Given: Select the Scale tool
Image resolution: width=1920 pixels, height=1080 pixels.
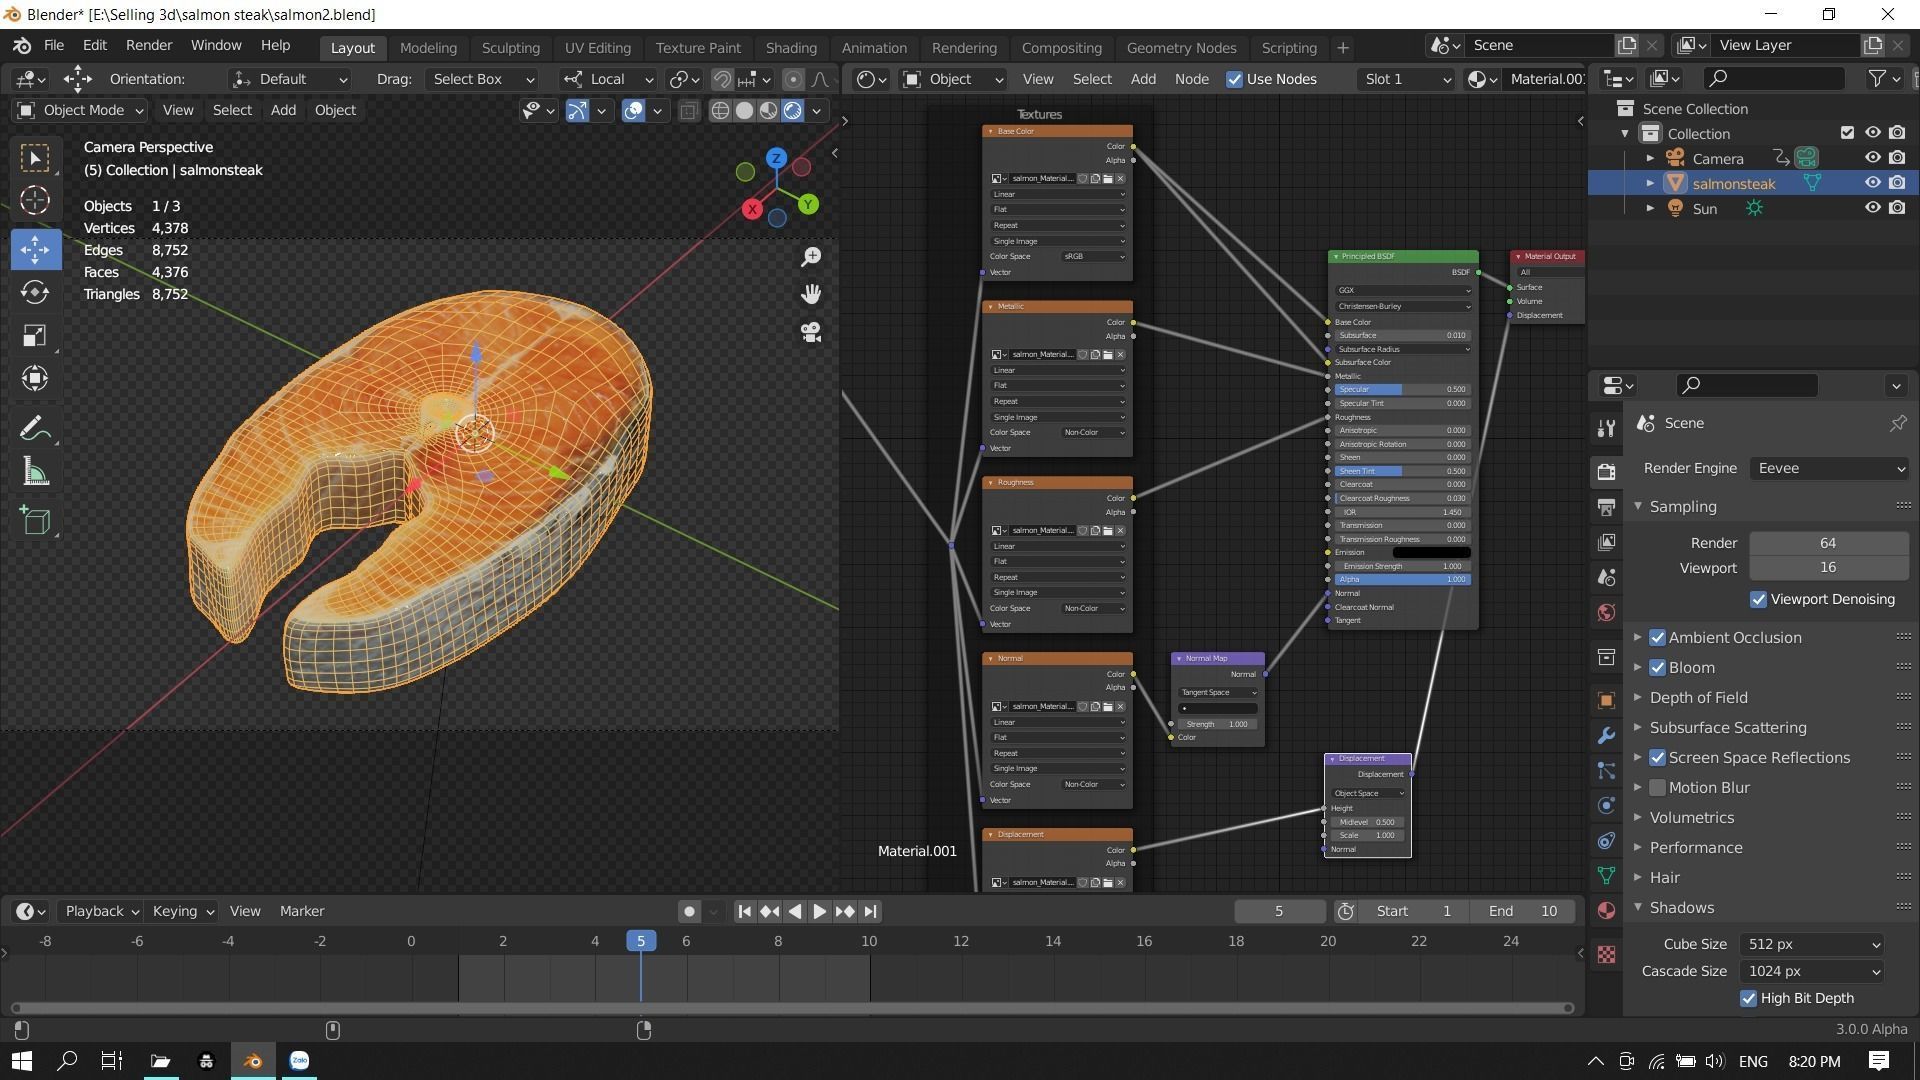Looking at the screenshot, I should coord(35,335).
